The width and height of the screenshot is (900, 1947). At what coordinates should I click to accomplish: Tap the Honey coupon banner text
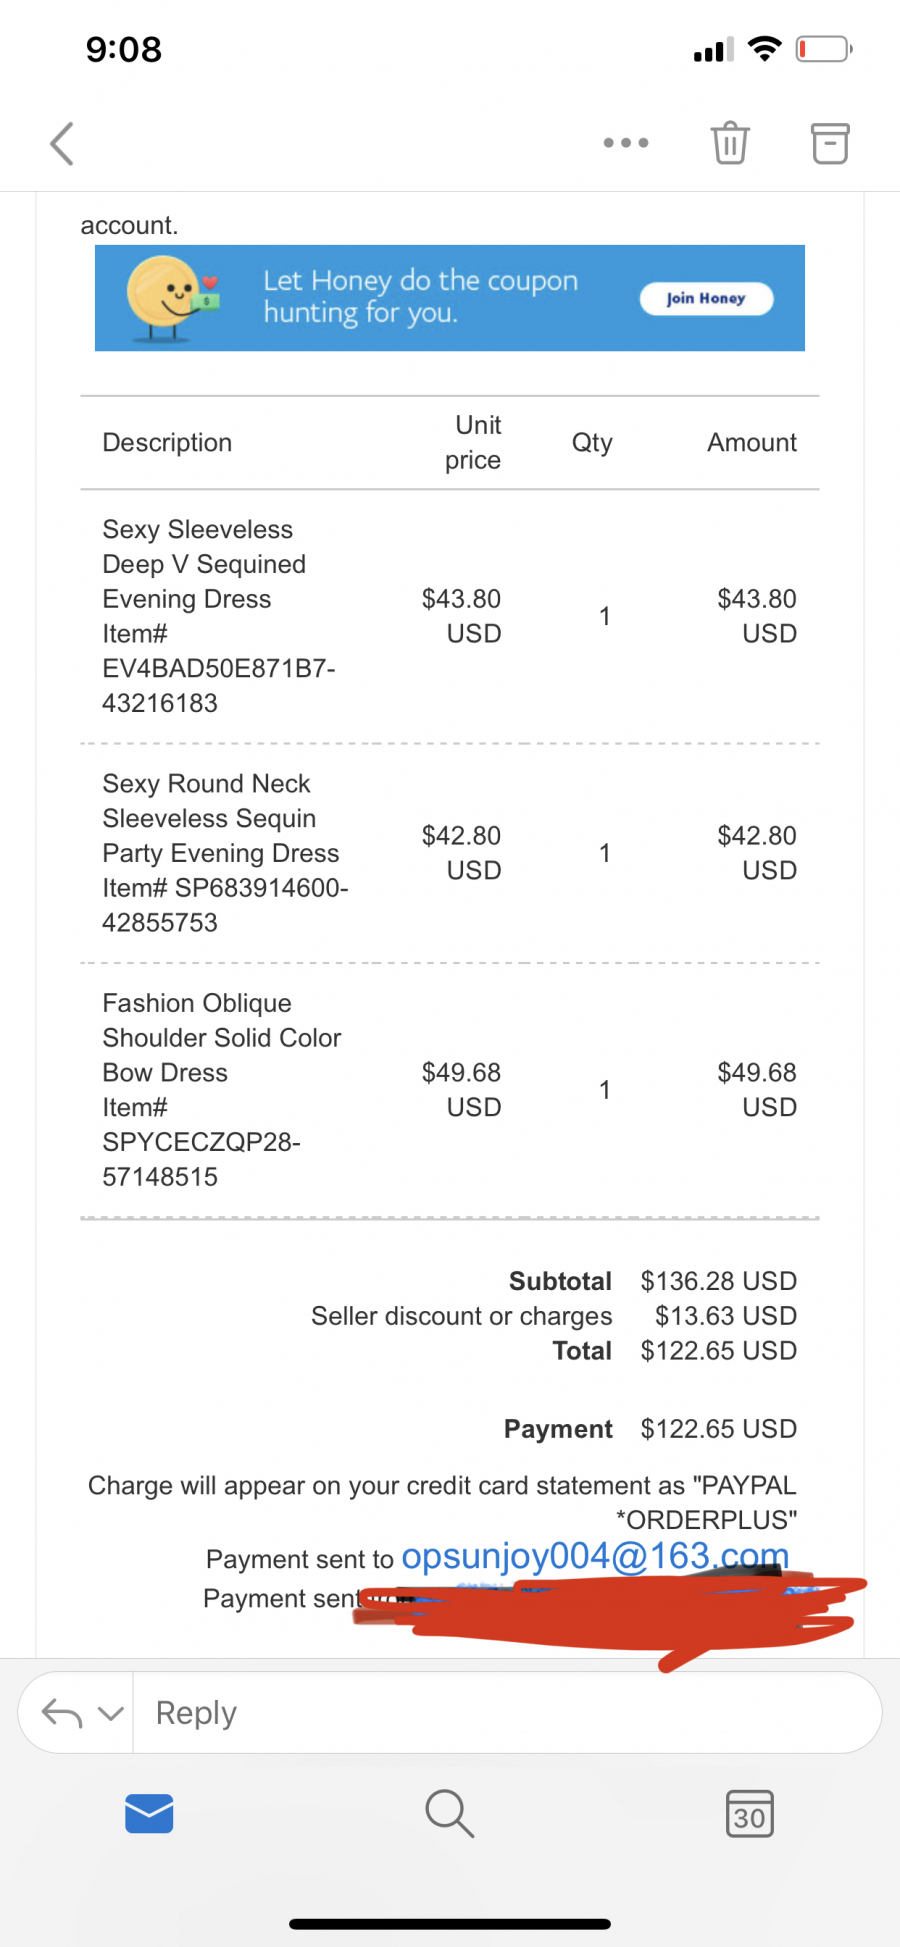[x=420, y=297]
